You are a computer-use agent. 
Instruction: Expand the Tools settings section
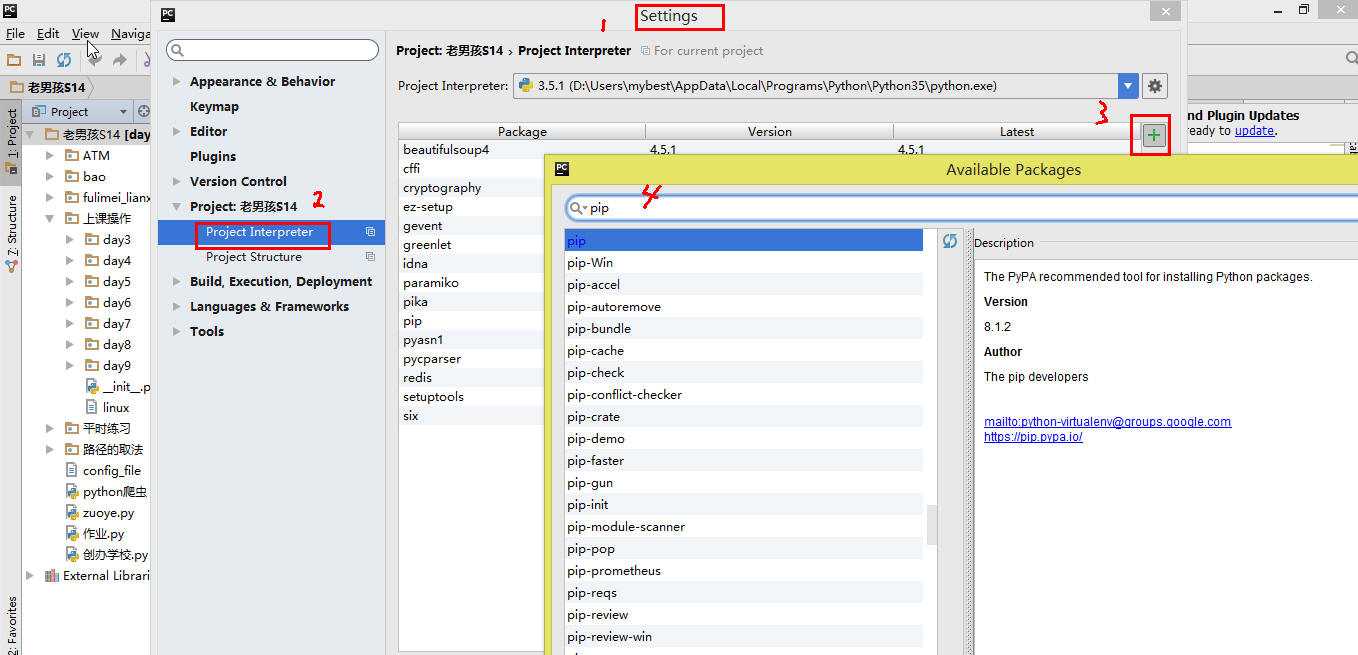click(x=177, y=332)
